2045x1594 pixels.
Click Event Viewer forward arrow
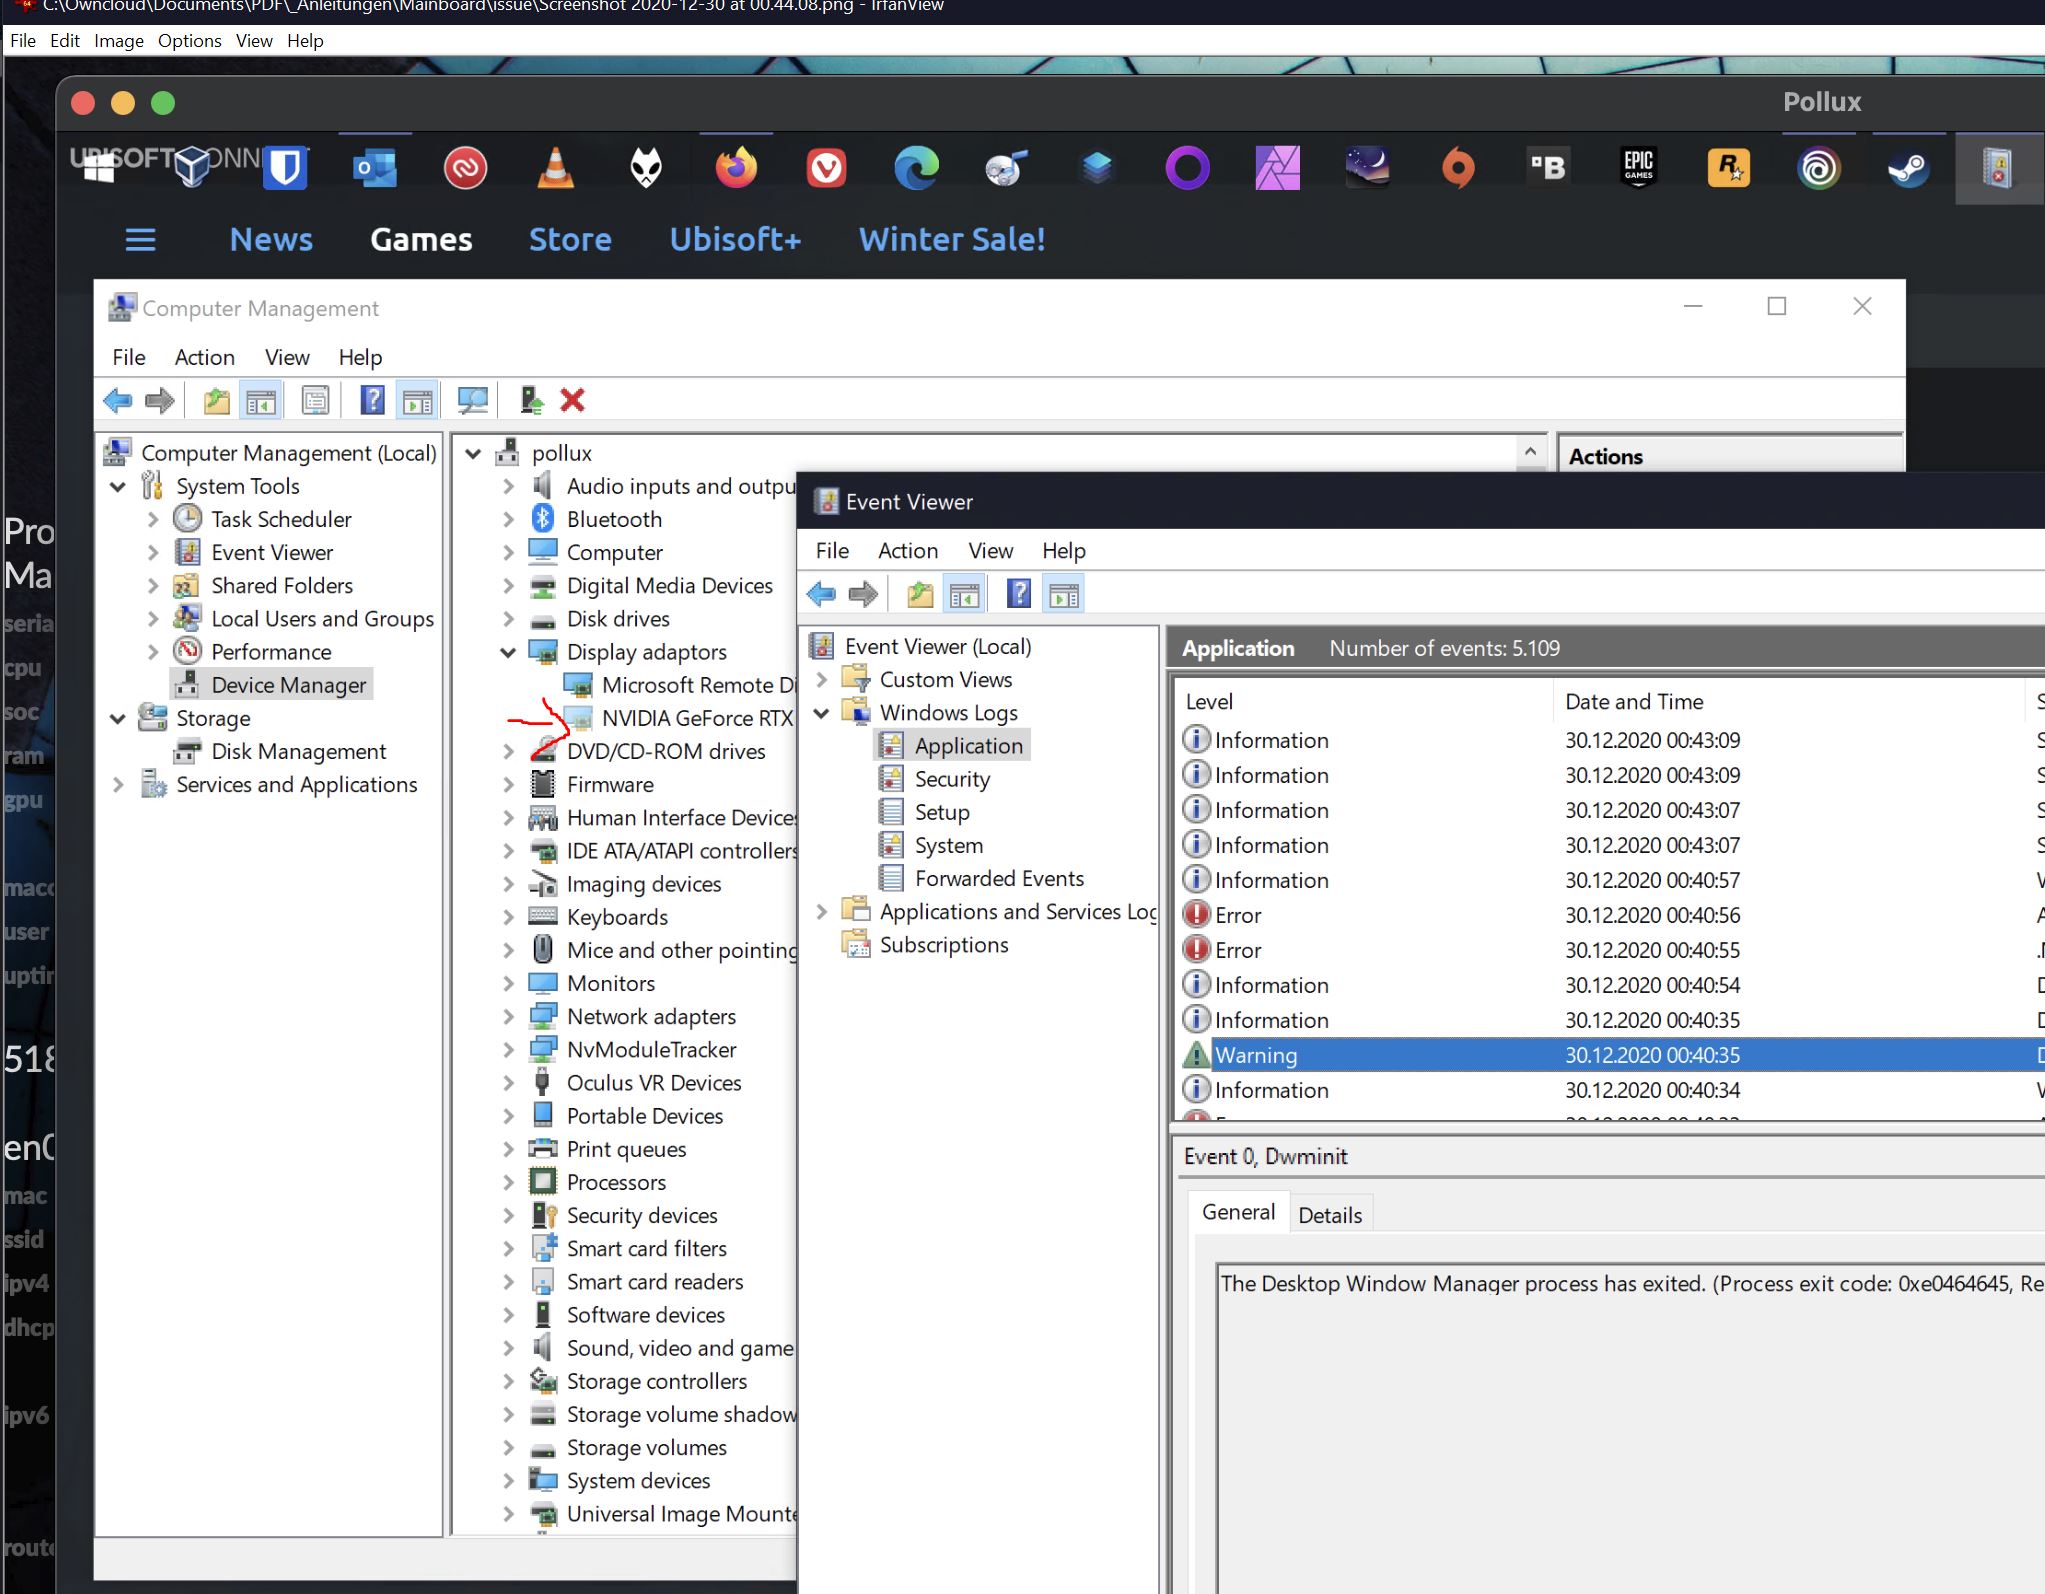click(x=863, y=595)
